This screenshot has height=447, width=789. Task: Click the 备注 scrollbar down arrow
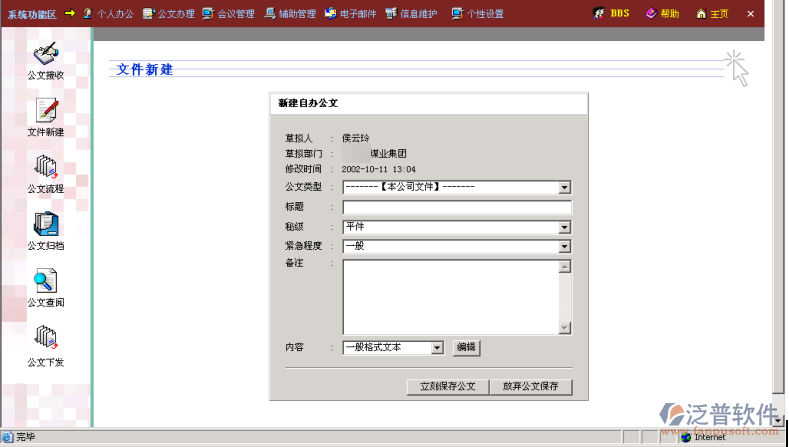click(565, 328)
